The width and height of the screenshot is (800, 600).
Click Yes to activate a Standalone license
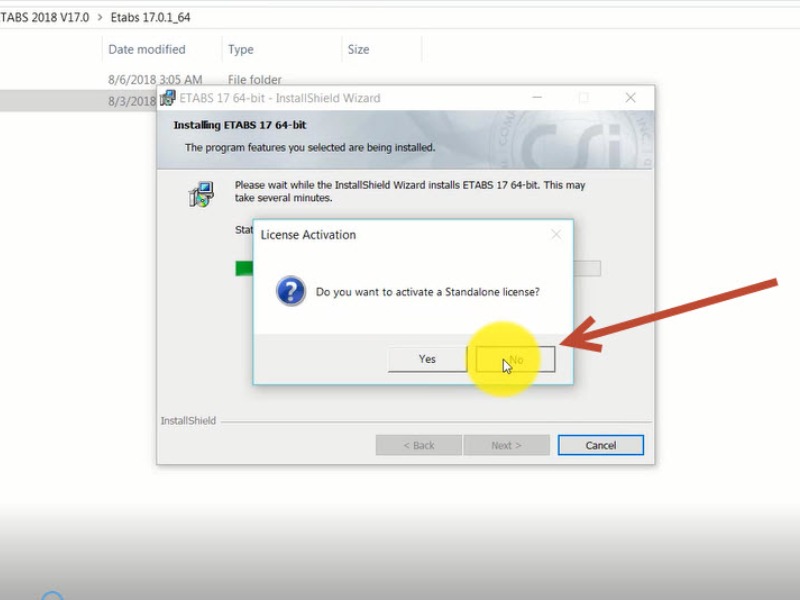427,359
